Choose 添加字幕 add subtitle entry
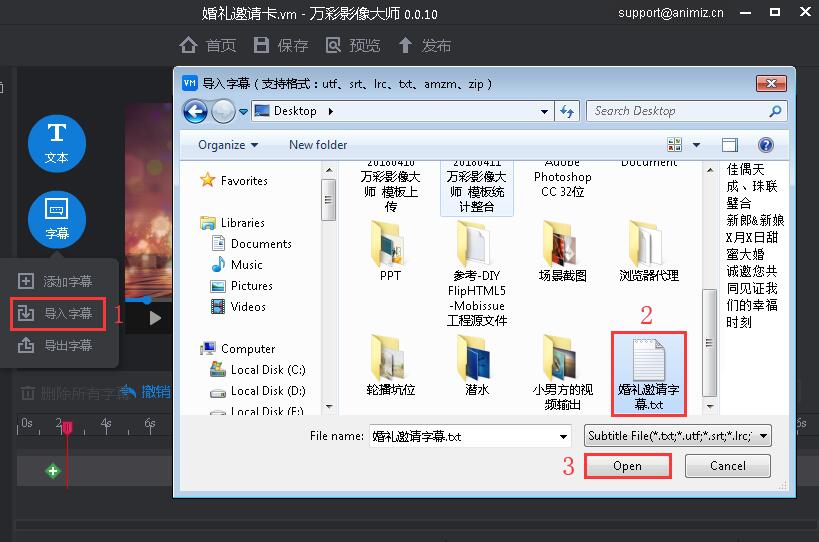The image size is (819, 542). tap(56, 281)
